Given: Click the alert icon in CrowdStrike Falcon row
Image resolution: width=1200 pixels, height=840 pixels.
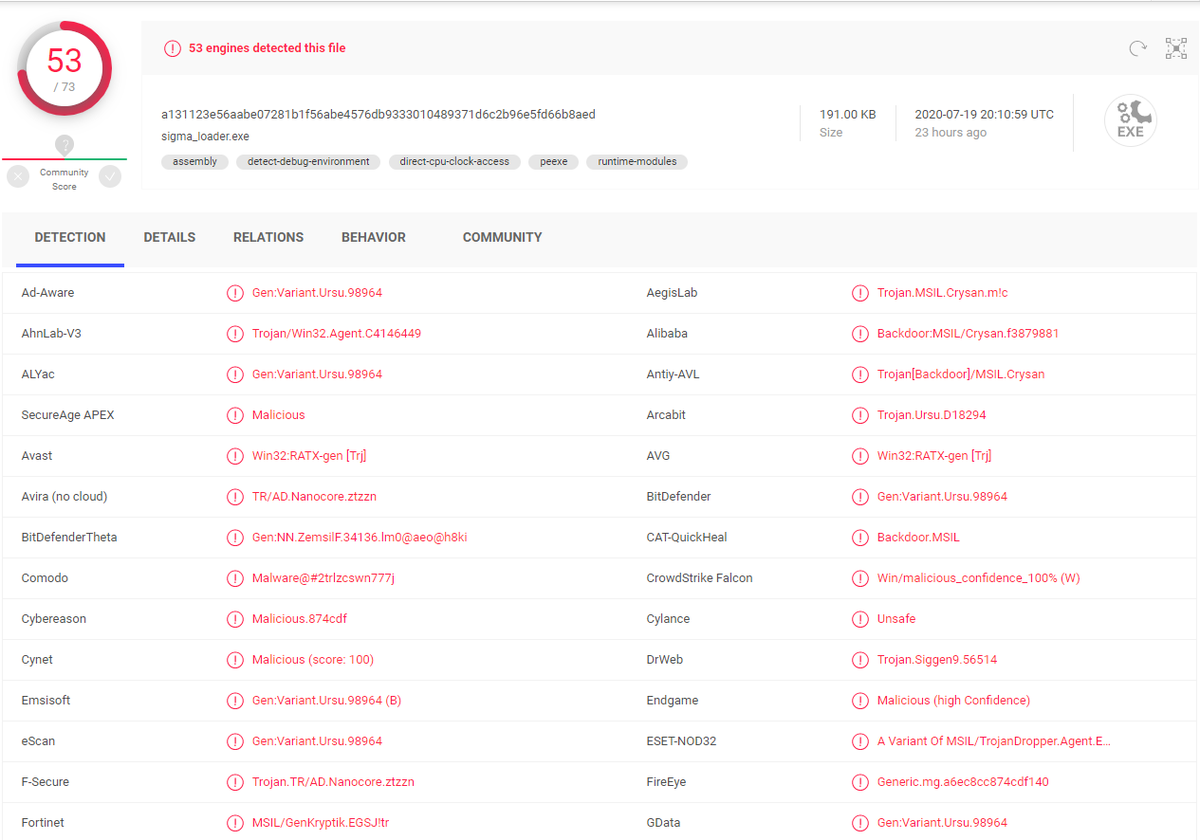Looking at the screenshot, I should (x=860, y=578).
